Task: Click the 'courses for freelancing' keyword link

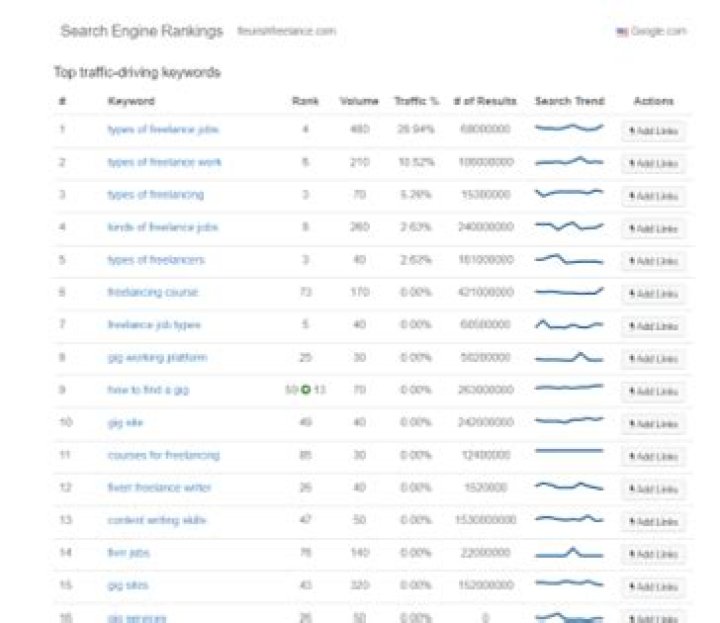Action: click(163, 455)
